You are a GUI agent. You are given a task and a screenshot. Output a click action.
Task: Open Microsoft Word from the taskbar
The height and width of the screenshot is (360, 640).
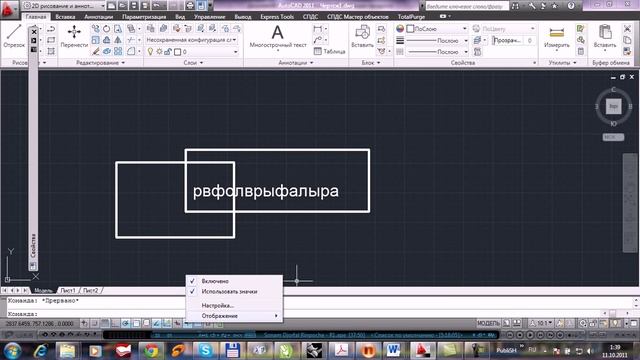pos(393,350)
